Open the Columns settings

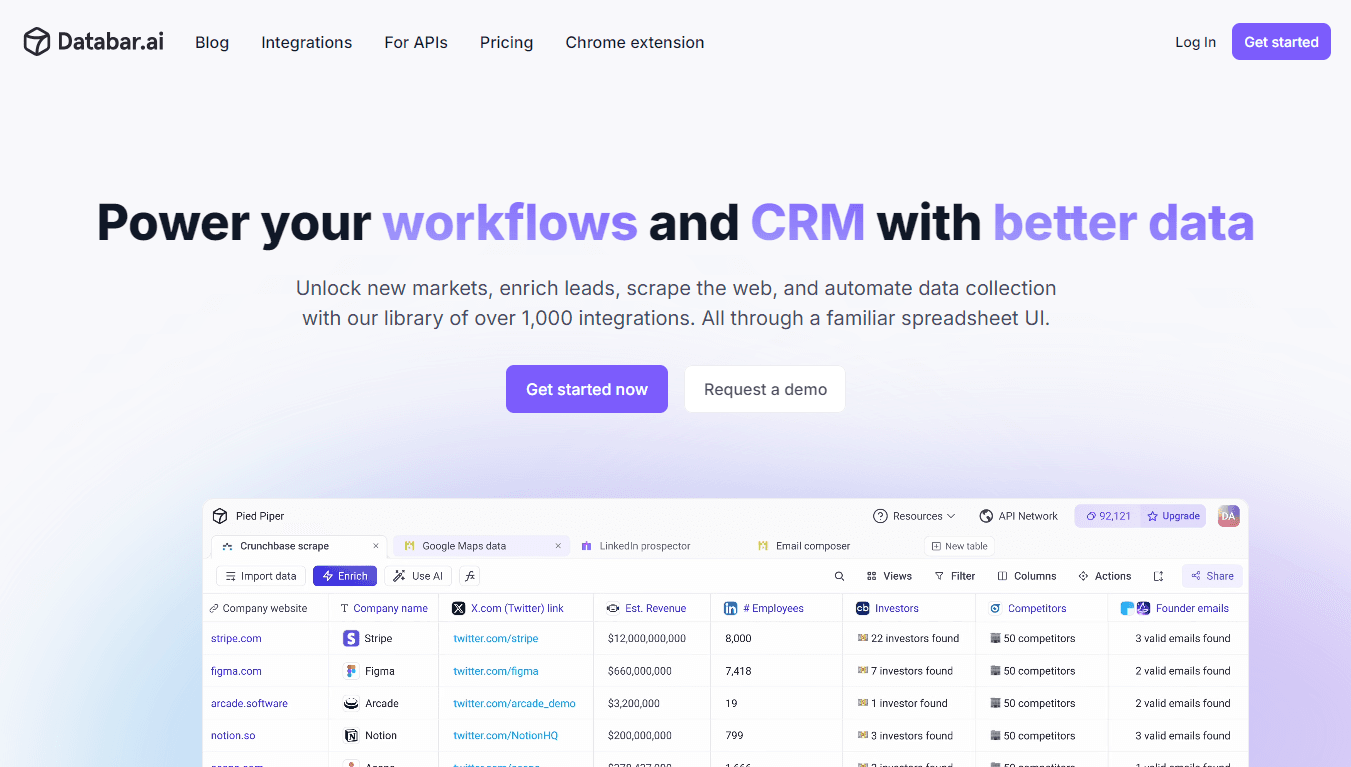1026,576
